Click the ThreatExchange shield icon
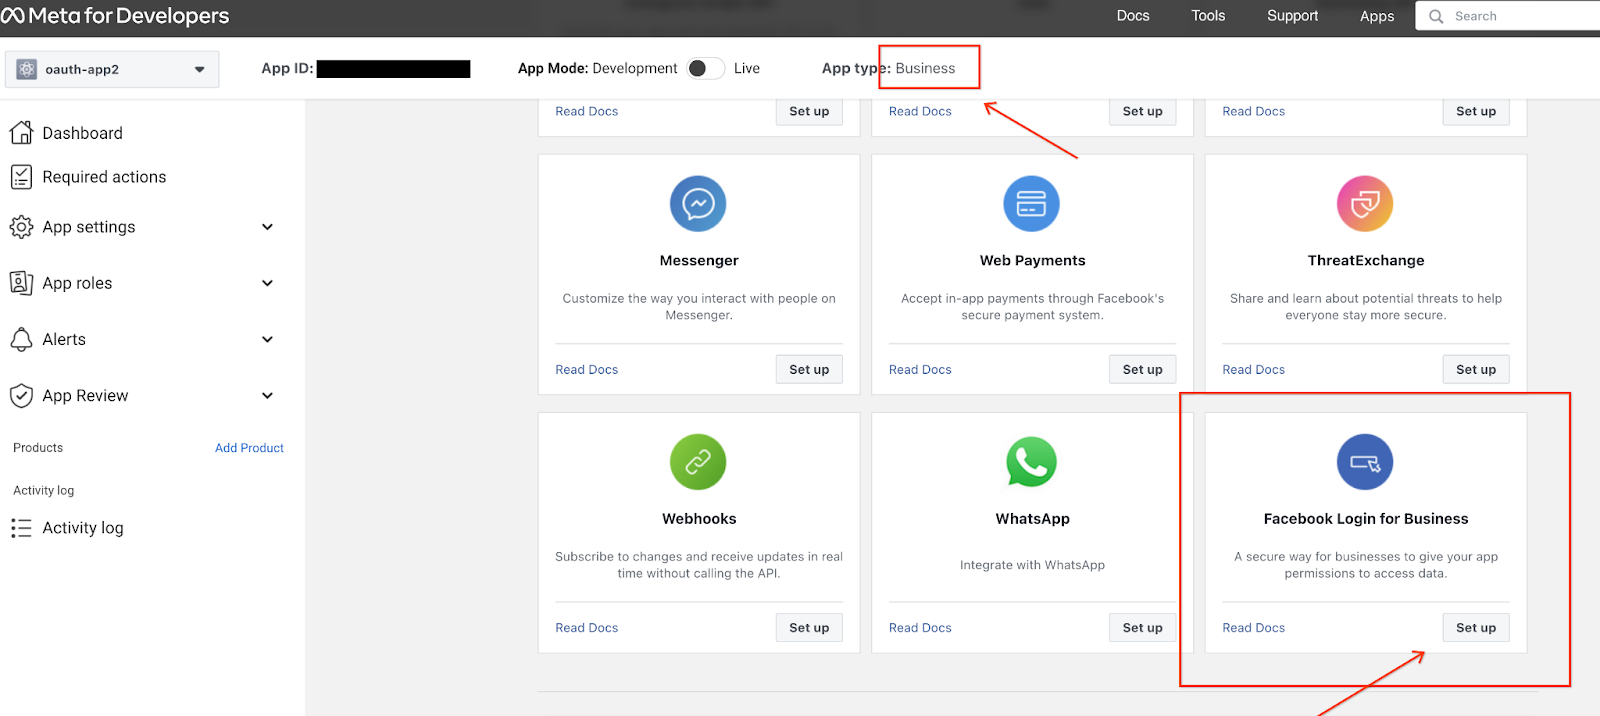The height and width of the screenshot is (716, 1600). [x=1365, y=204]
